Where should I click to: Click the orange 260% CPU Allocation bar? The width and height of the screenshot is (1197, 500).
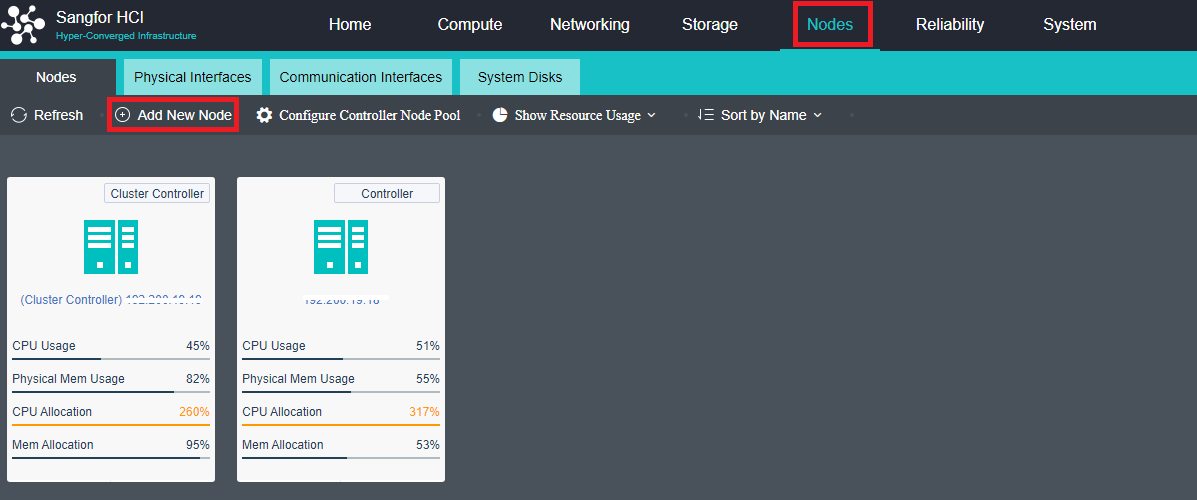111,424
